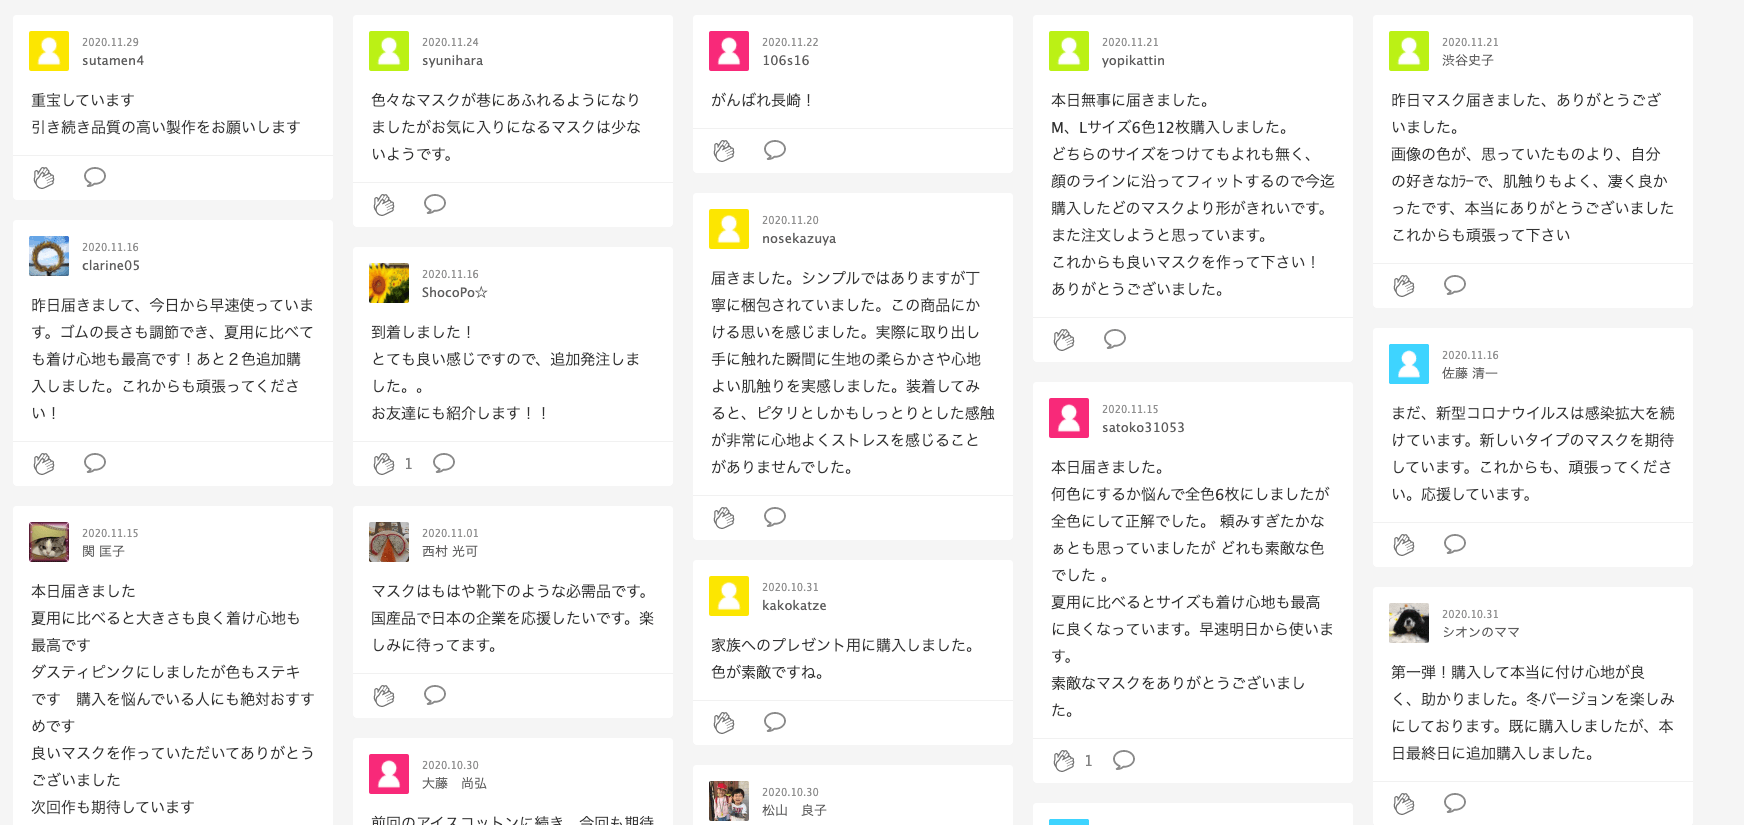Open clarine05's profile picture

[49, 256]
